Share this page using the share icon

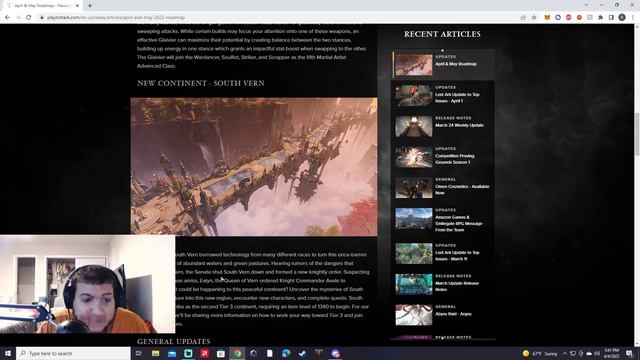coord(523,18)
